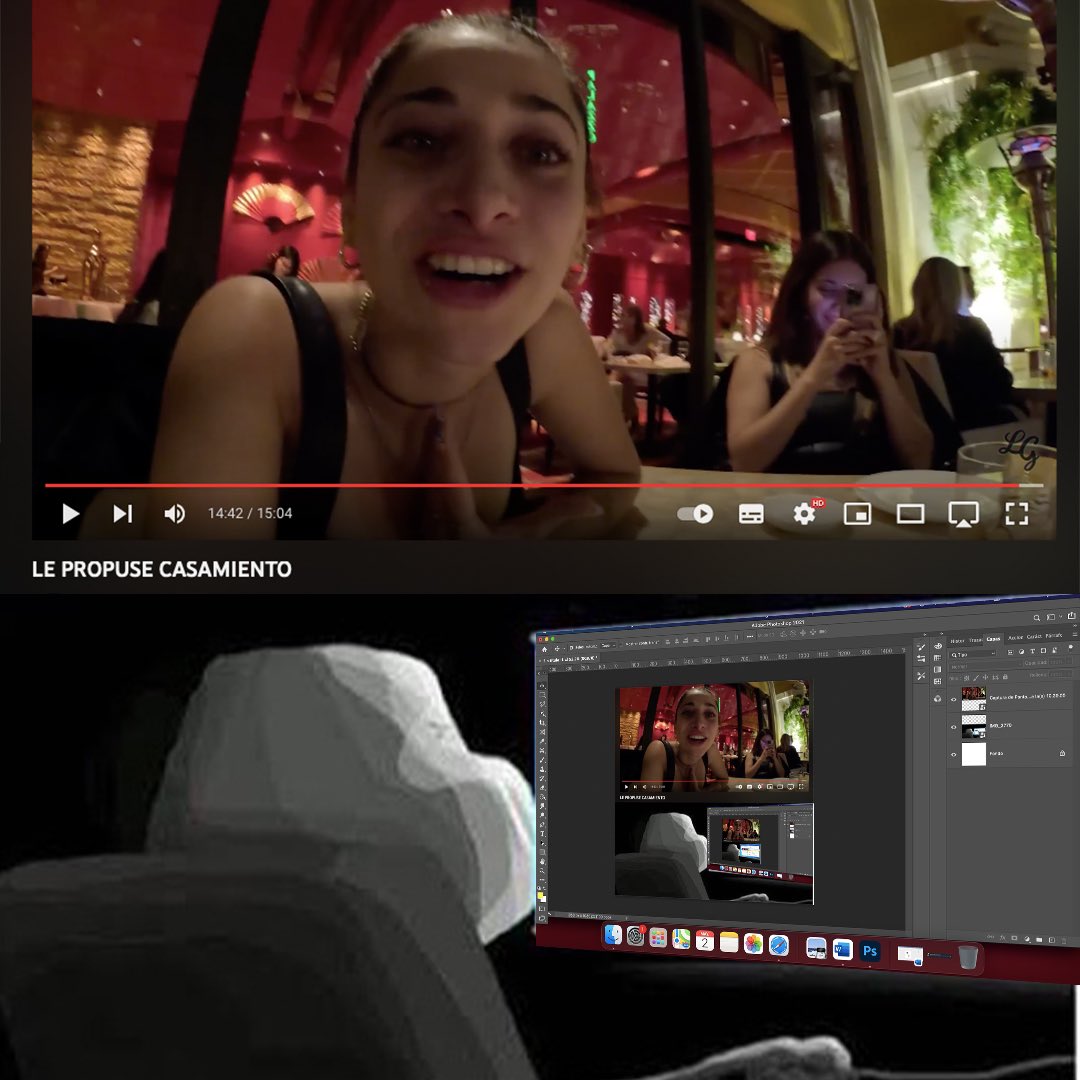Hide the IMG layer in Capas
The width and height of the screenshot is (1080, 1080).
coord(953,727)
